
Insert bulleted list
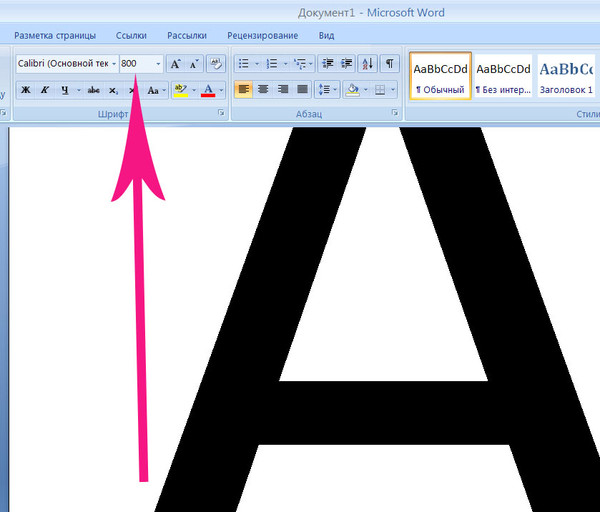point(244,64)
